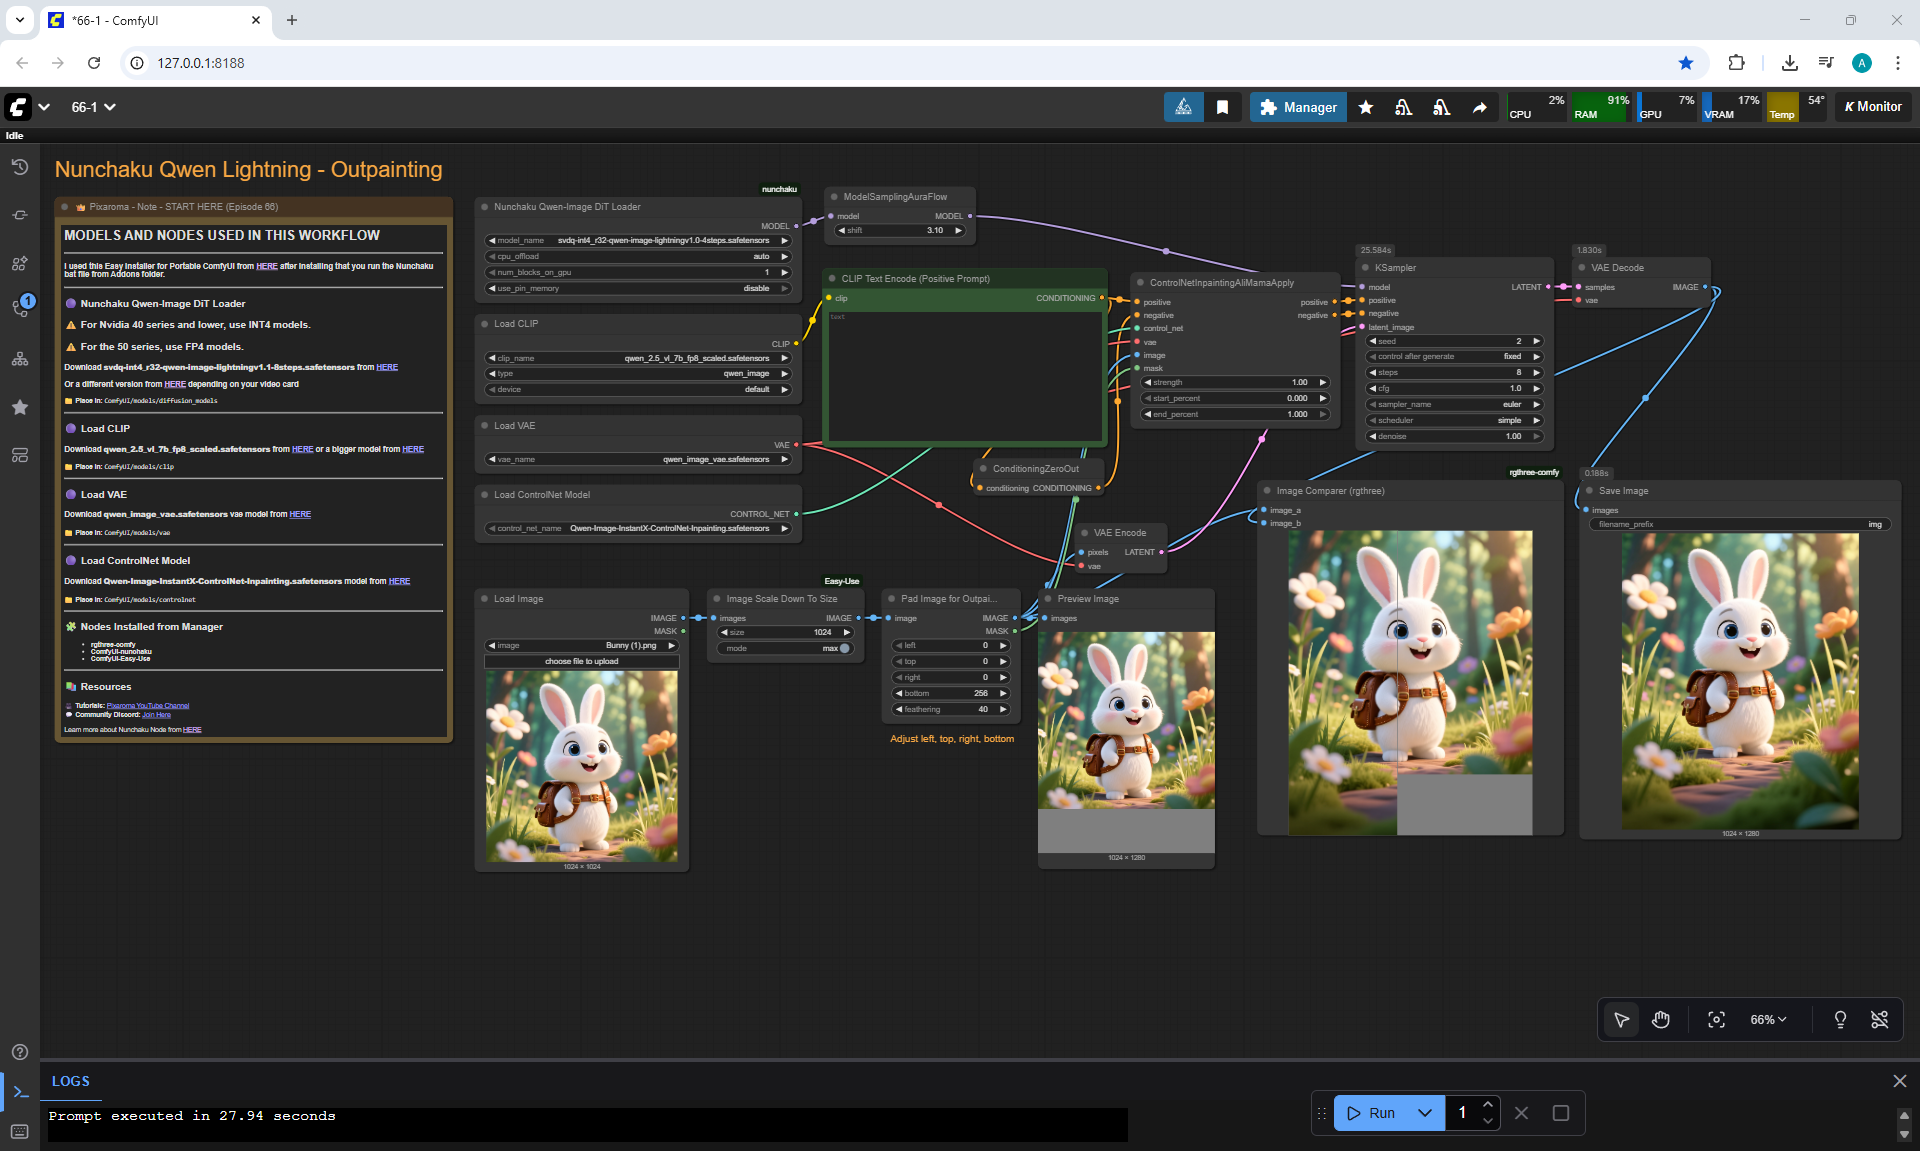Click the share arrow icon

(1479, 107)
